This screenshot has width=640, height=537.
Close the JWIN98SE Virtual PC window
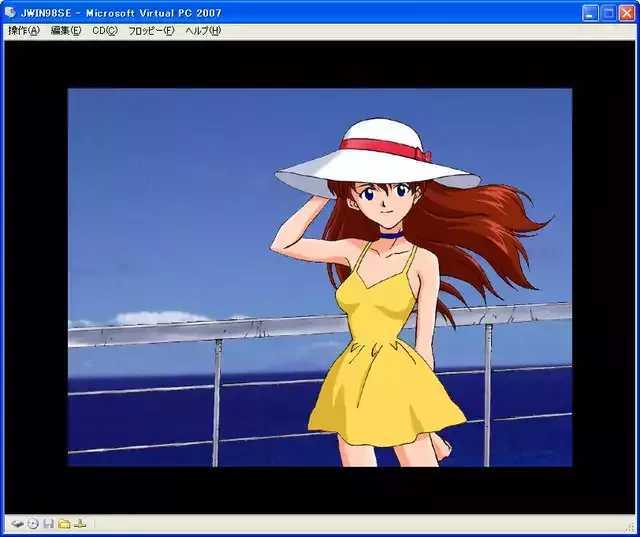click(x=627, y=13)
